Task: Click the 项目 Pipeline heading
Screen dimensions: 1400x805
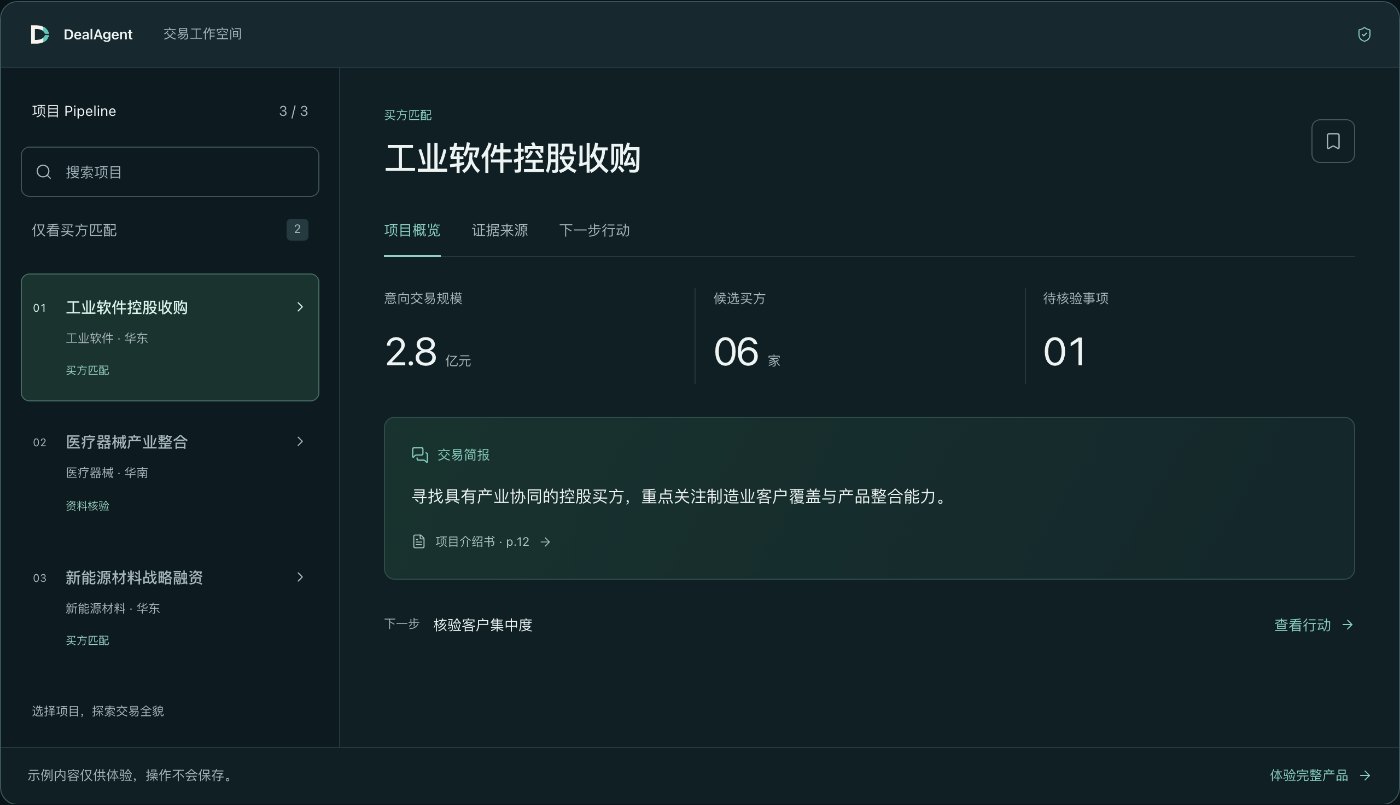Action: click(74, 111)
